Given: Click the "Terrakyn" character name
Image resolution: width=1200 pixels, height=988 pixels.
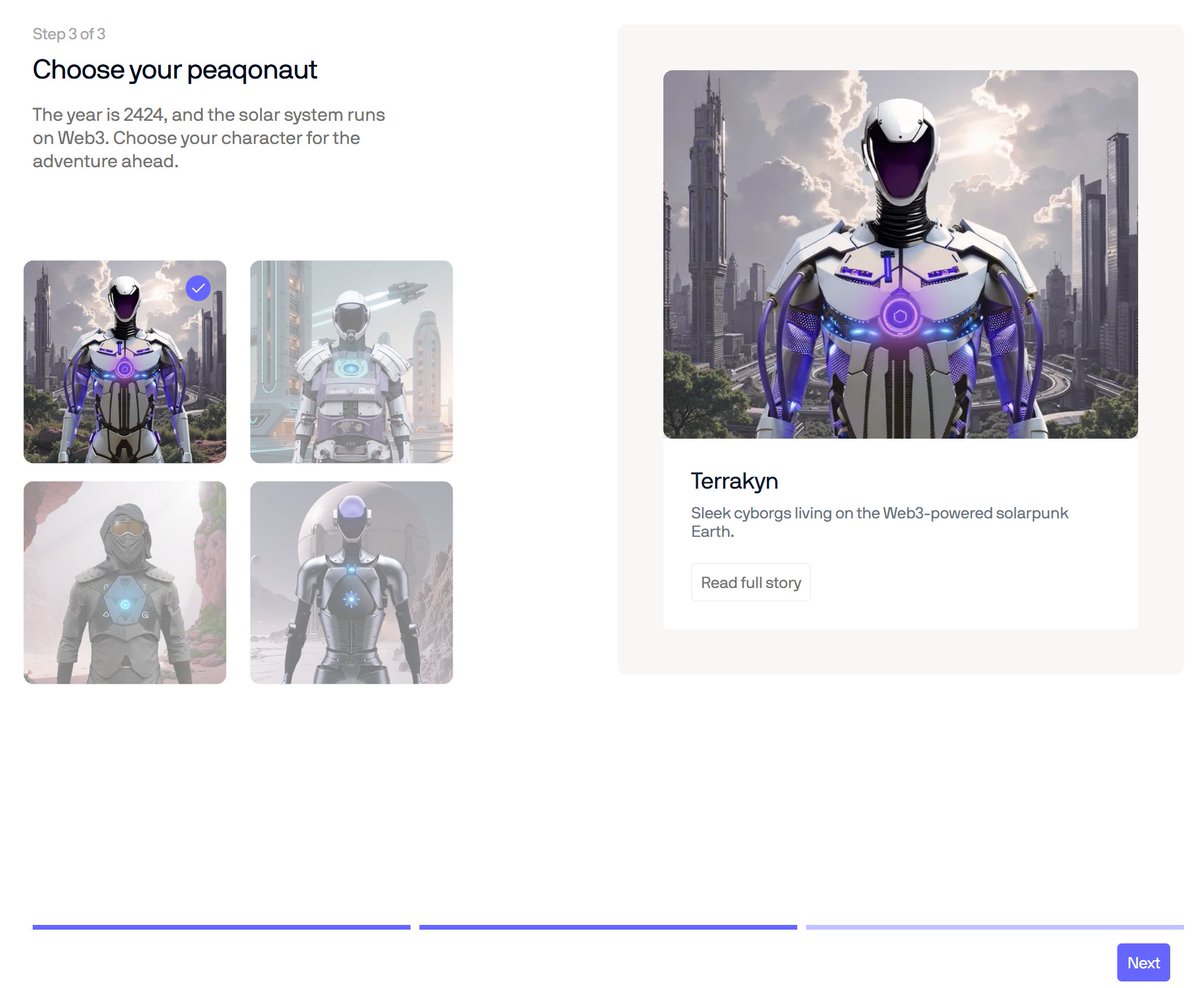Looking at the screenshot, I should [x=735, y=481].
